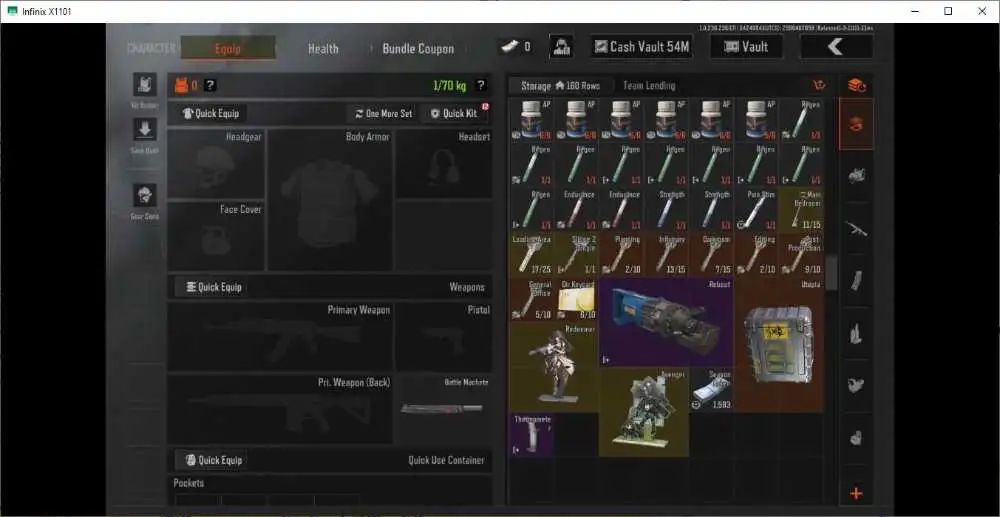Open the help question mark beside armor value
The height and width of the screenshot is (517, 1000).
point(210,85)
